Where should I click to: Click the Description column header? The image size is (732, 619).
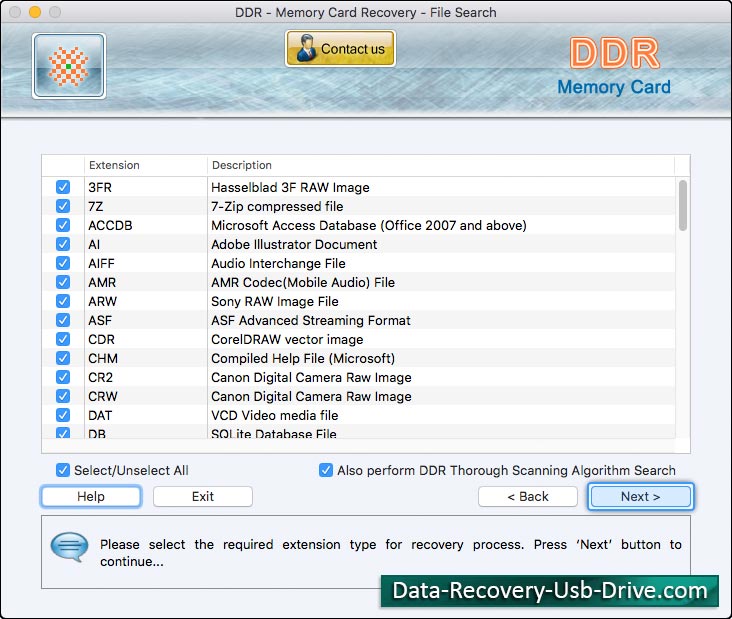(441, 165)
